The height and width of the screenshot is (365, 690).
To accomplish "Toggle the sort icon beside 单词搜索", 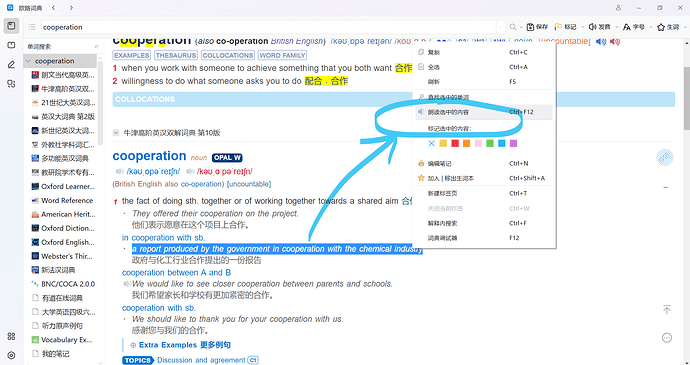I will click(x=96, y=47).
